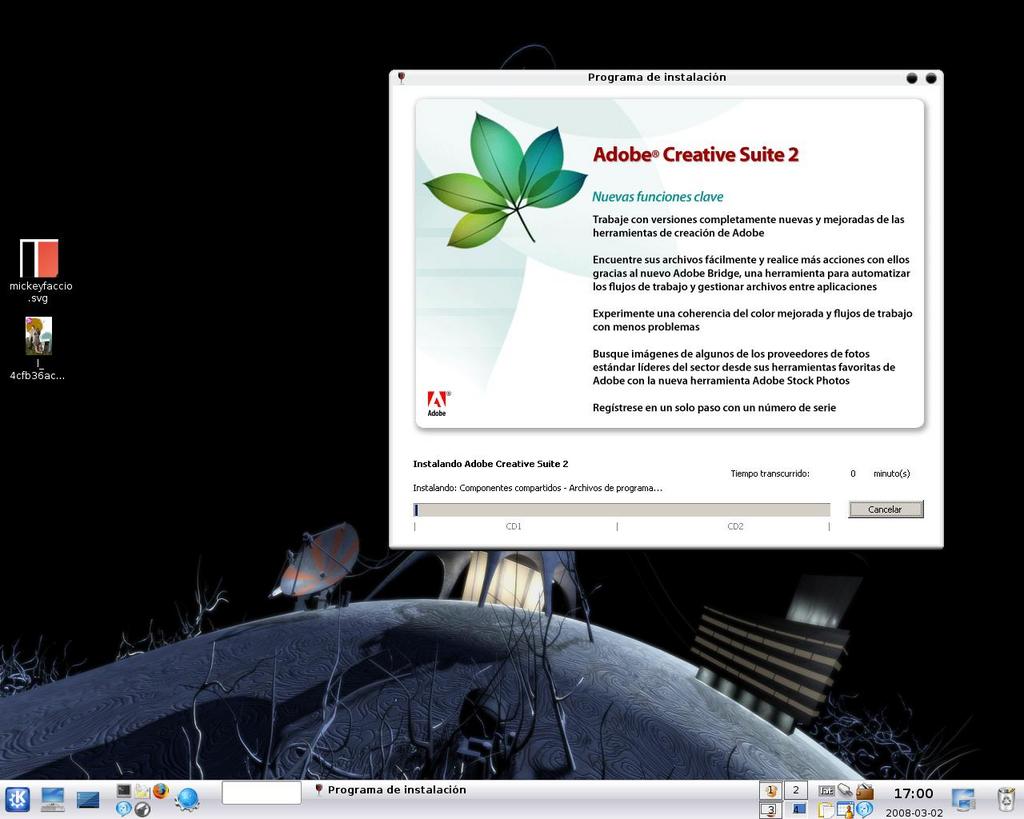
Task: Click Instalando Adobe Creative Suite 2 text
Action: click(490, 464)
